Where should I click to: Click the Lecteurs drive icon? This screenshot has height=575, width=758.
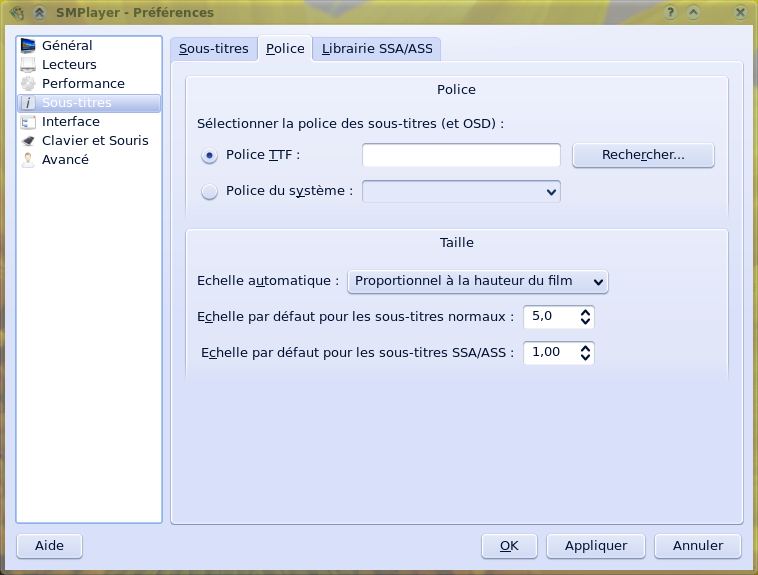click(28, 65)
